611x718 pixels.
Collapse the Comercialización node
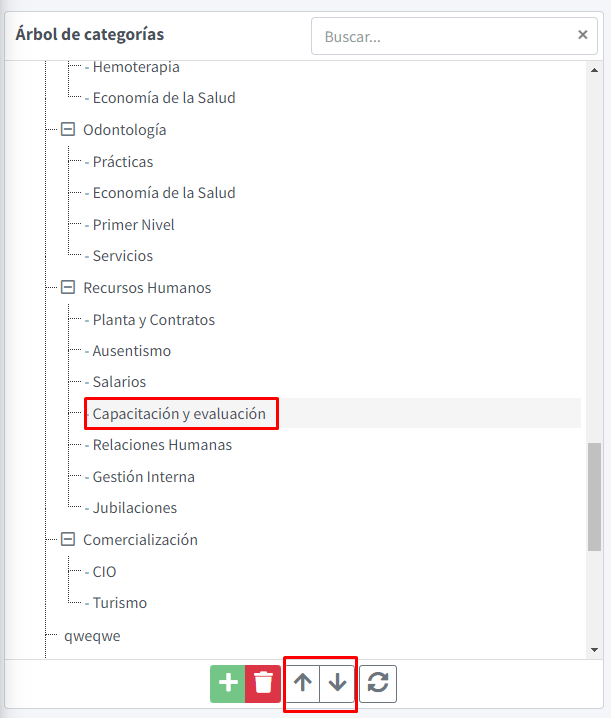click(x=68, y=540)
